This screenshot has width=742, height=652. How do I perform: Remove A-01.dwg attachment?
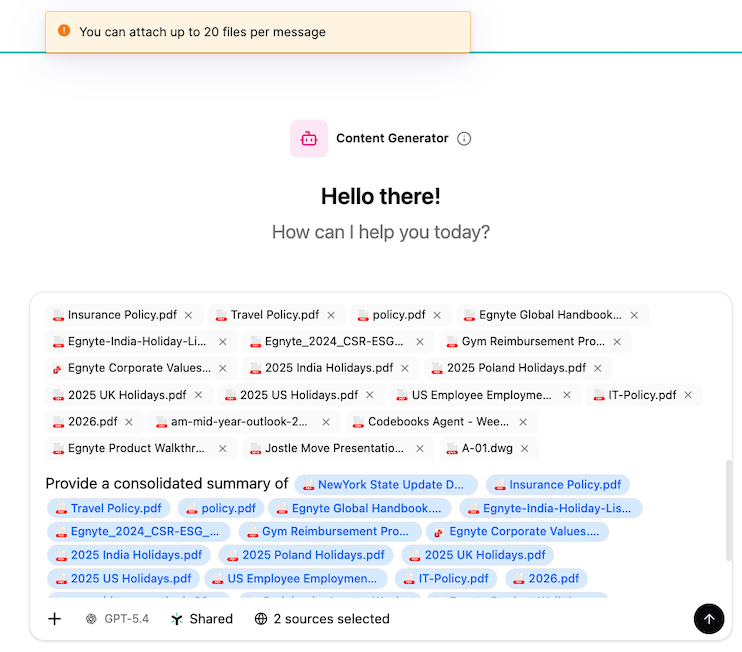(x=524, y=448)
